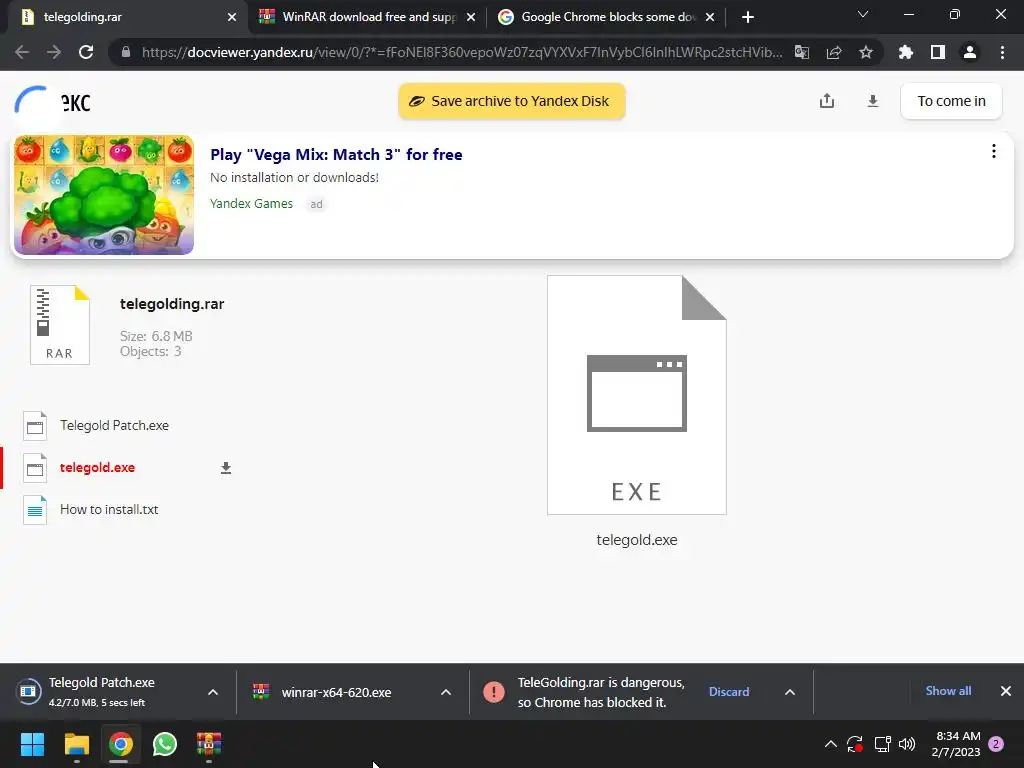The height and width of the screenshot is (768, 1024).
Task: Click the large EXE file preview
Action: [x=637, y=395]
